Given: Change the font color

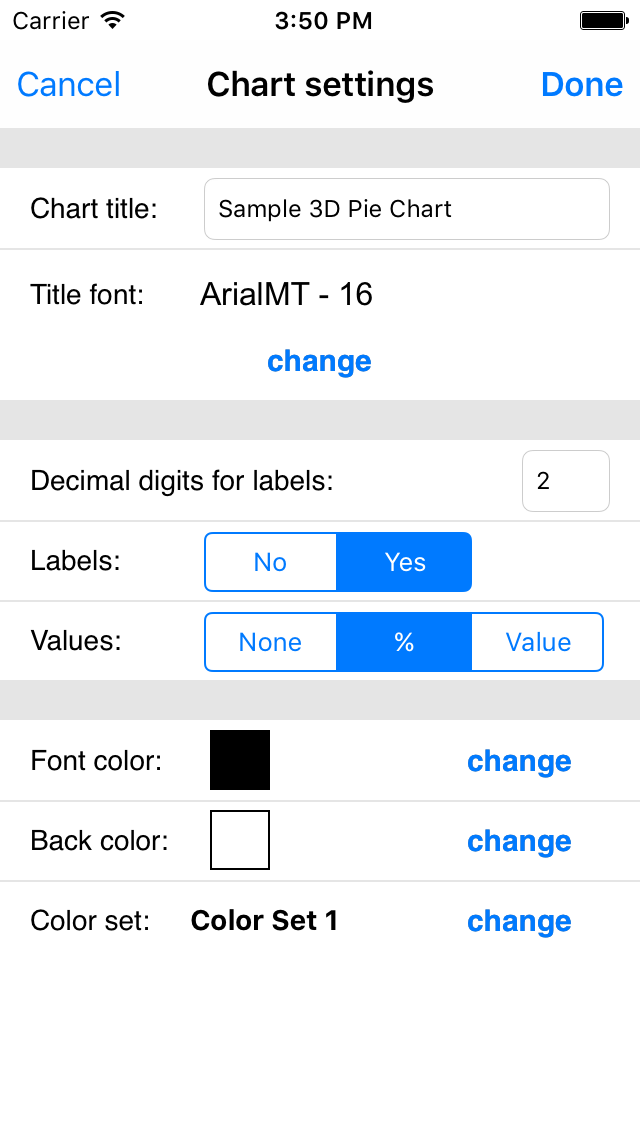Looking at the screenshot, I should (519, 761).
